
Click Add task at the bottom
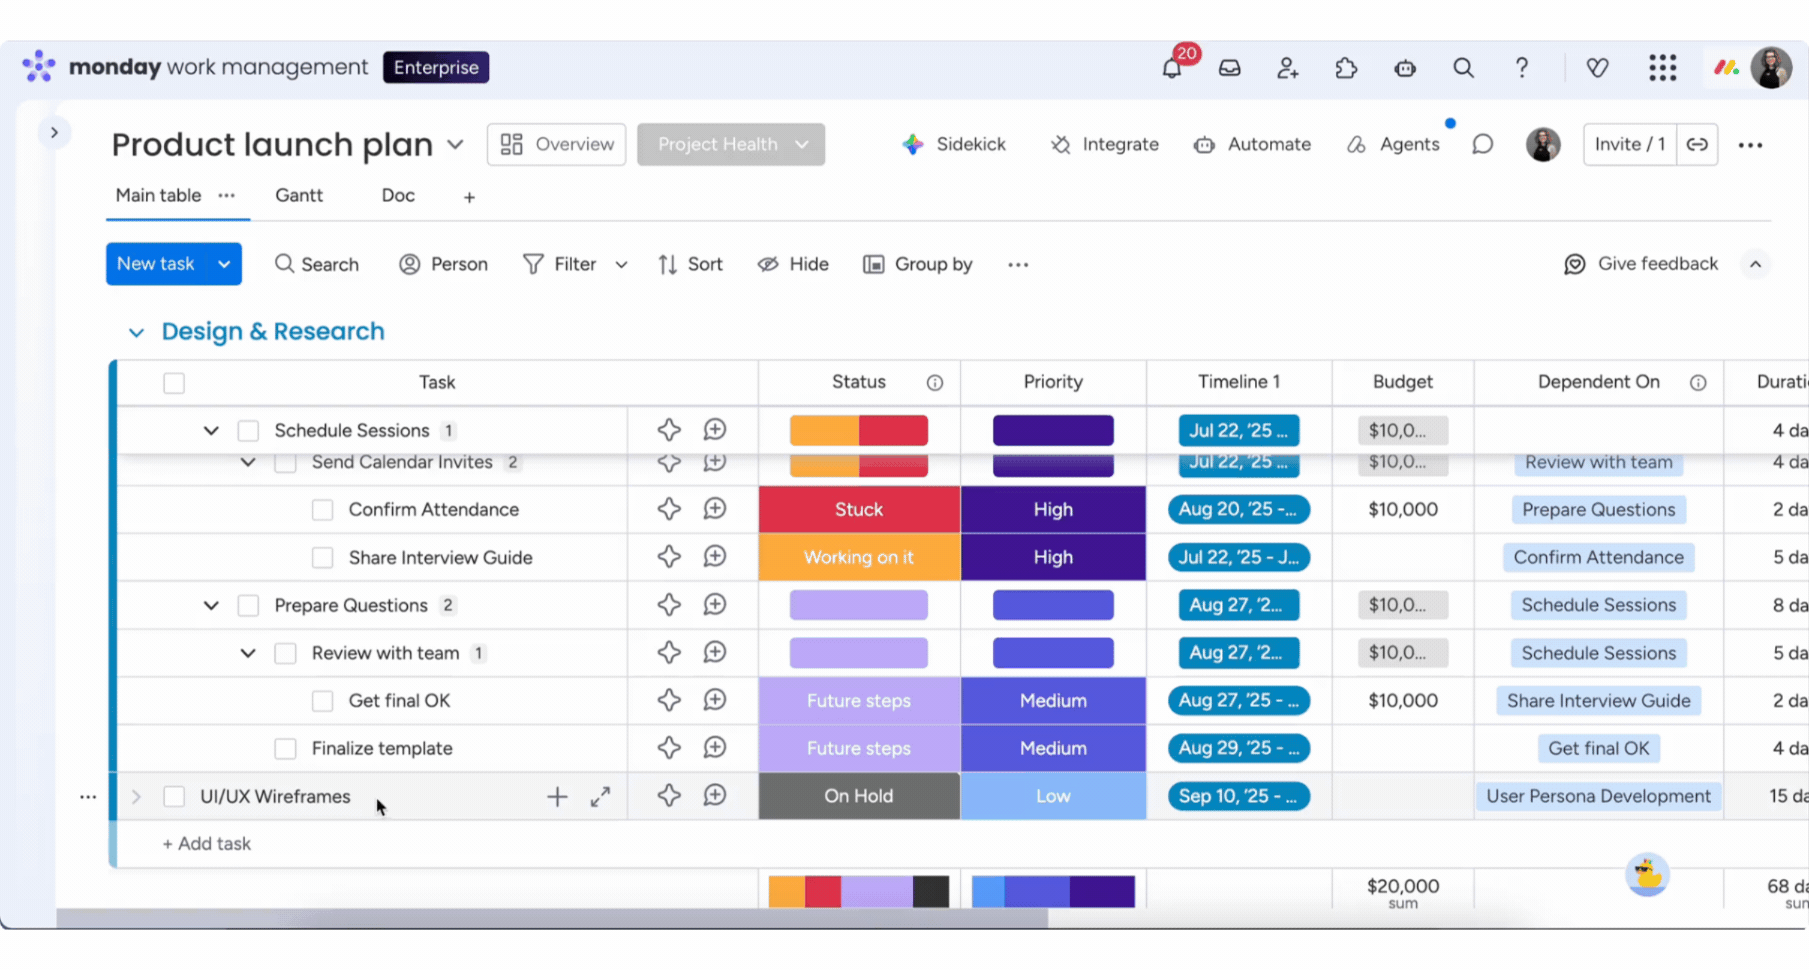[x=207, y=844]
